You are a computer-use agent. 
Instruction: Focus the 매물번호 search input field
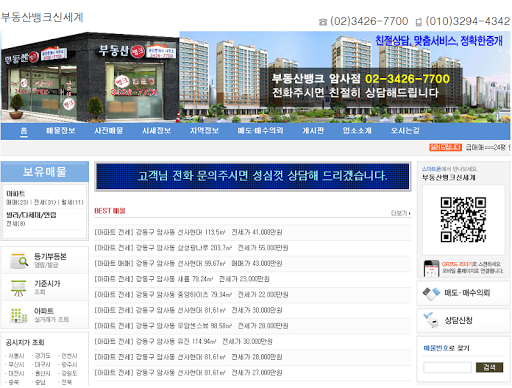tap(447, 367)
